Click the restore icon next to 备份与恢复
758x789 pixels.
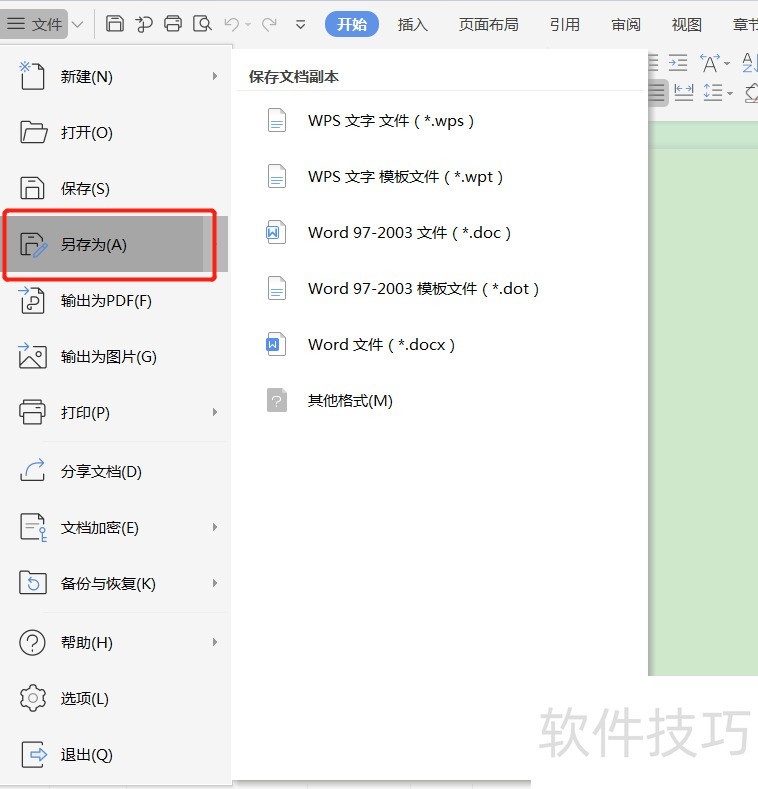coord(33,583)
